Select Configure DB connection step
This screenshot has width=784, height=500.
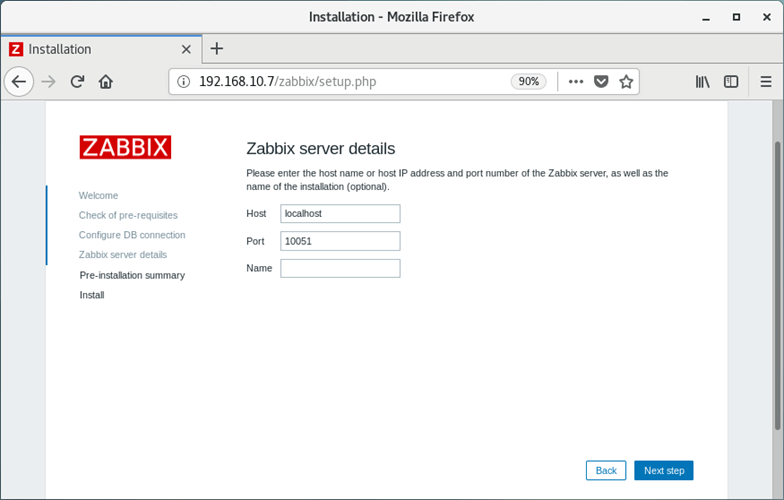(x=132, y=235)
